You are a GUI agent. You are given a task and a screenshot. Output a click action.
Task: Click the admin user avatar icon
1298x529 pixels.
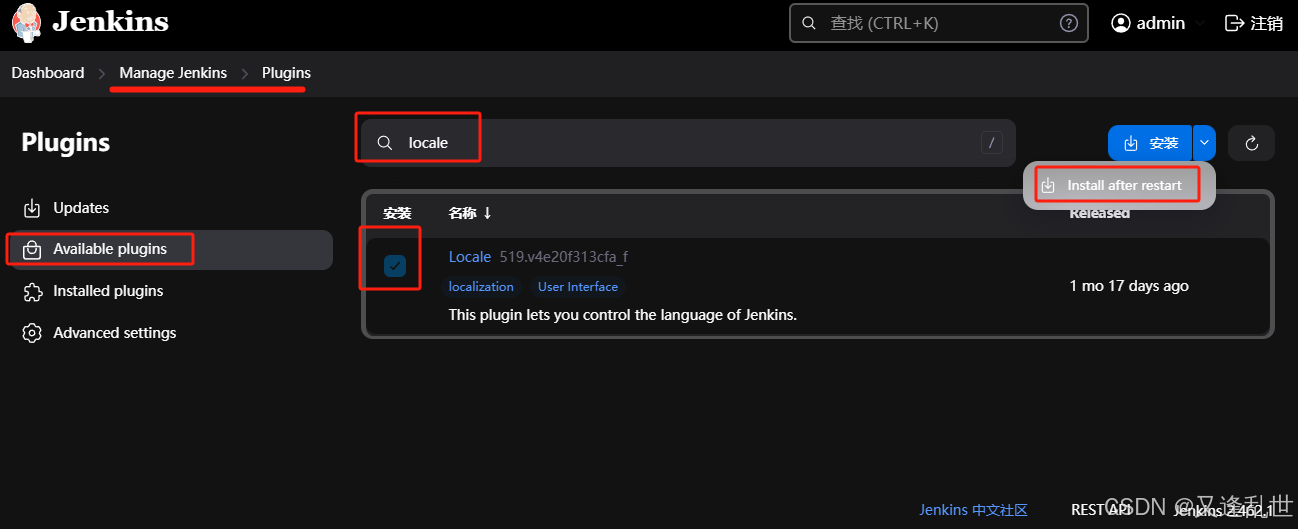1121,23
